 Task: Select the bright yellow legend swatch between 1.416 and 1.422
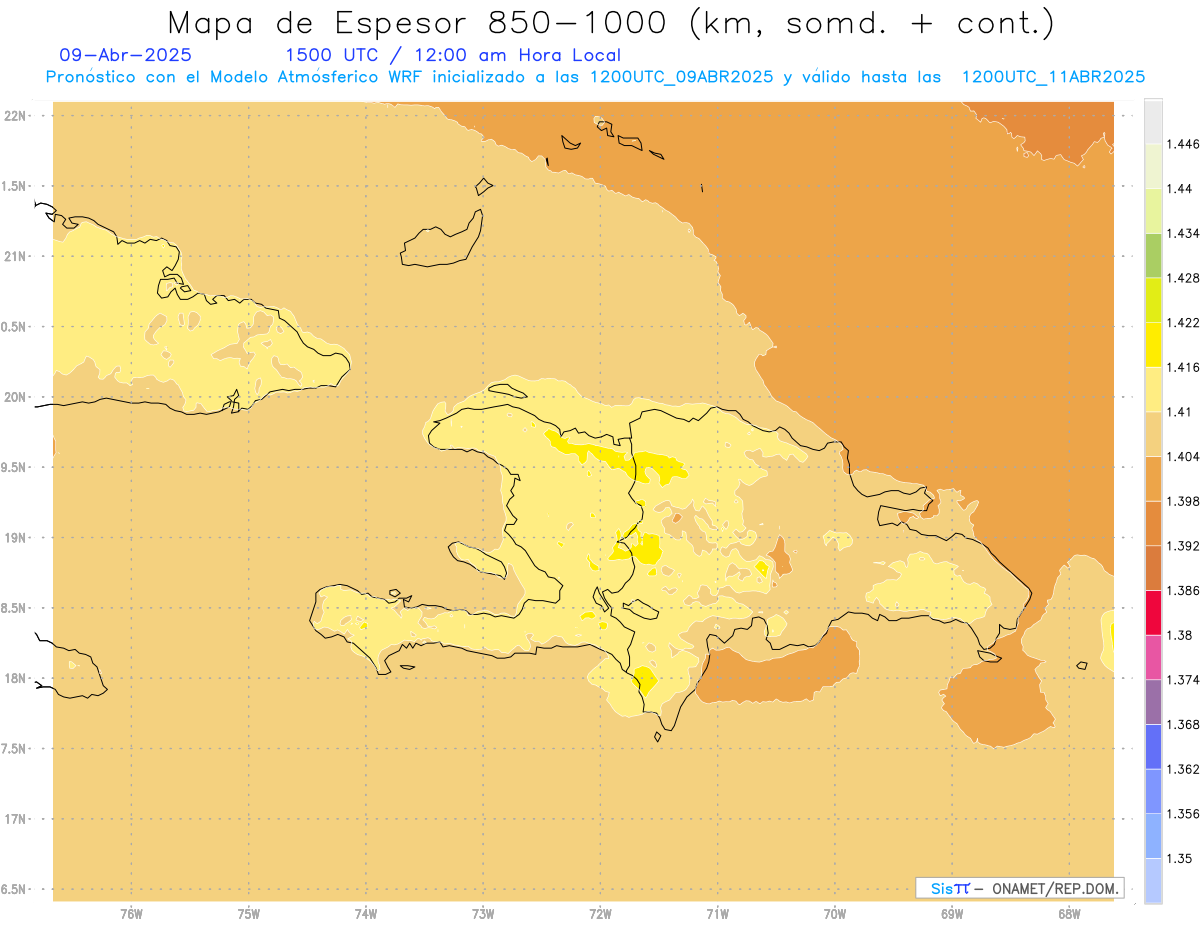(x=1153, y=344)
